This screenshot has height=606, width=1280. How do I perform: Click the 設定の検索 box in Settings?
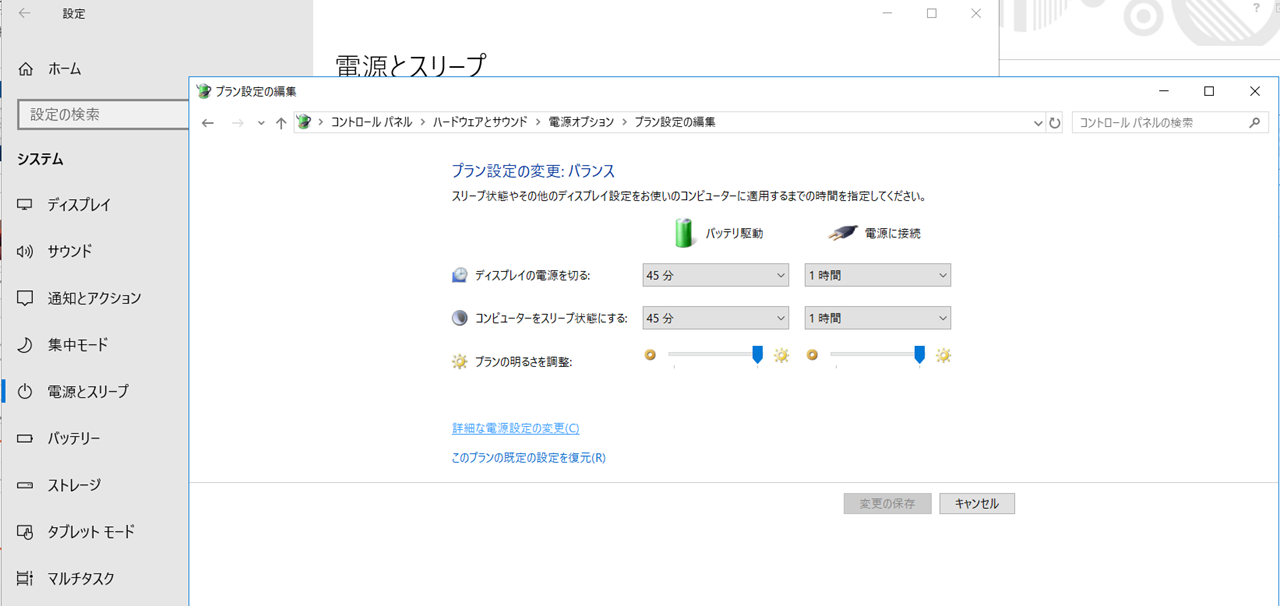click(x=103, y=114)
